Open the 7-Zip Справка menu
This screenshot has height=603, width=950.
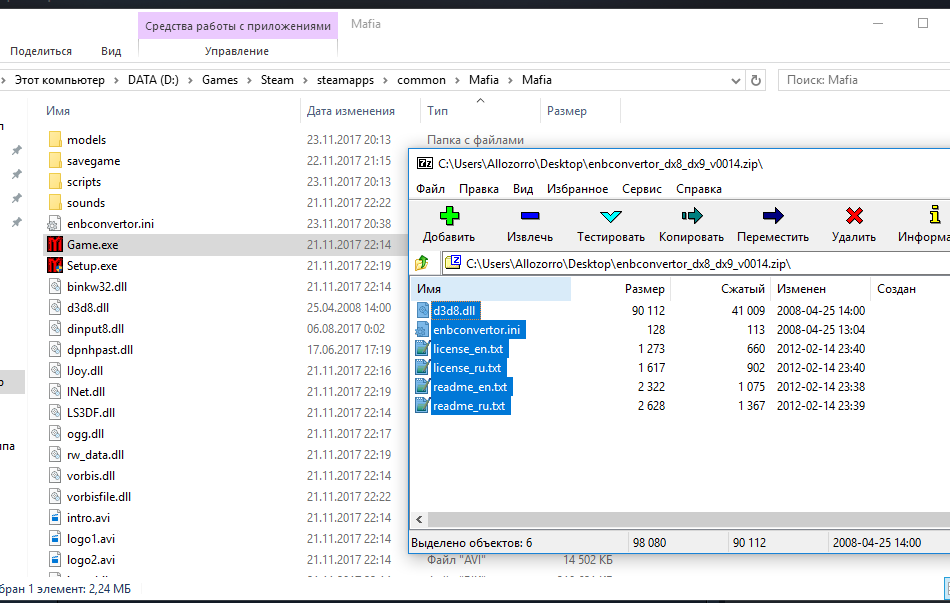699,189
